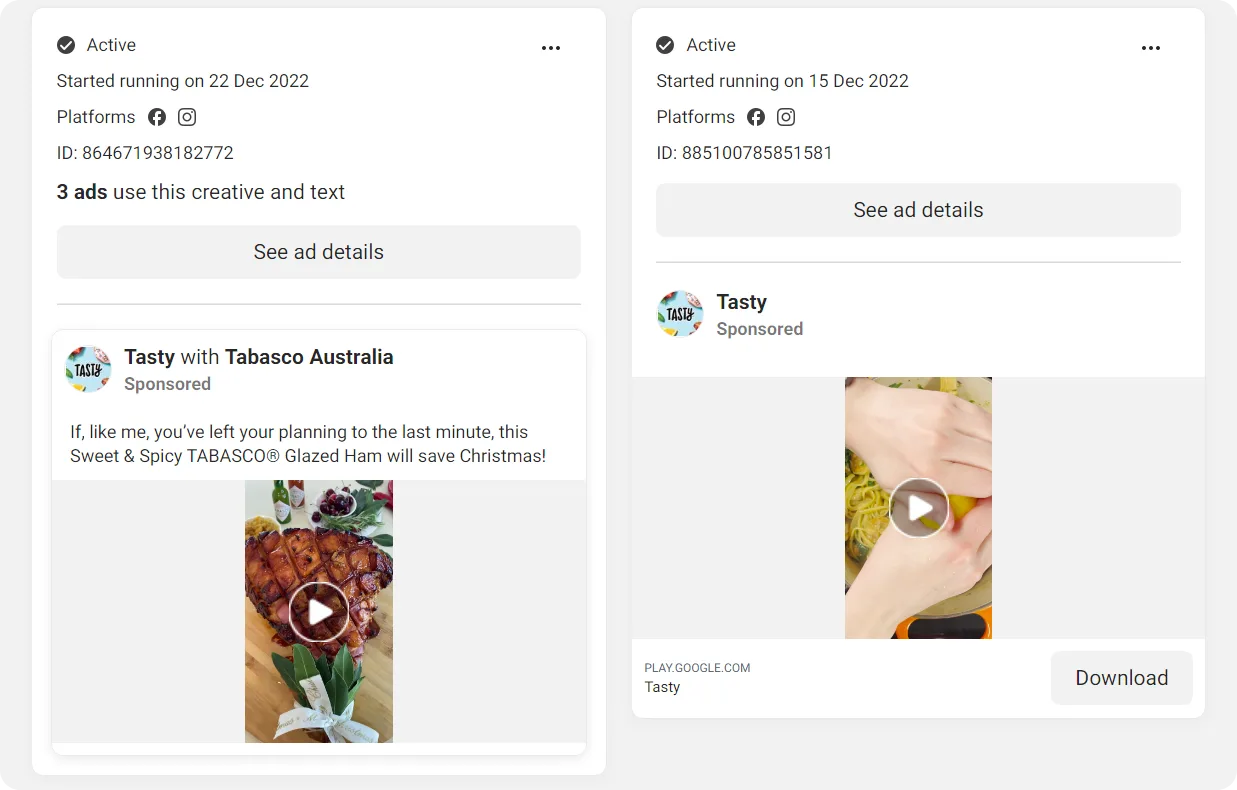Screen dimensions: 1237x790
Task: Click 'Started running on 22 Dec 2022'
Action: point(183,81)
